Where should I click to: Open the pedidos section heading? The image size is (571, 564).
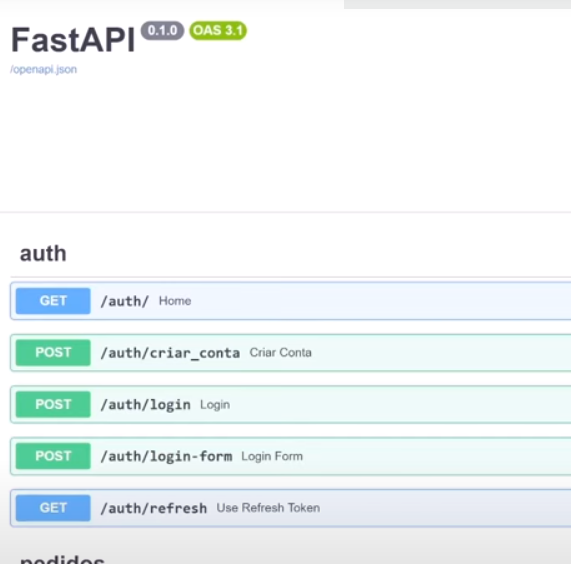62,559
